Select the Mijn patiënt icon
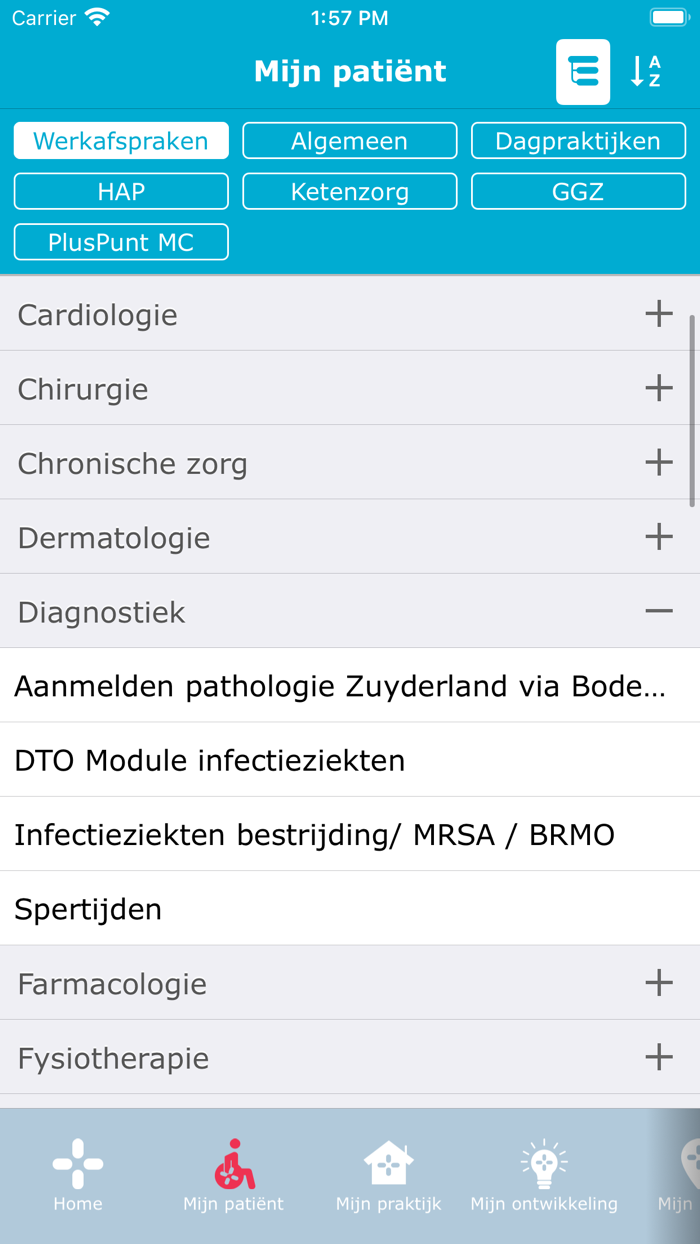 click(x=233, y=1170)
